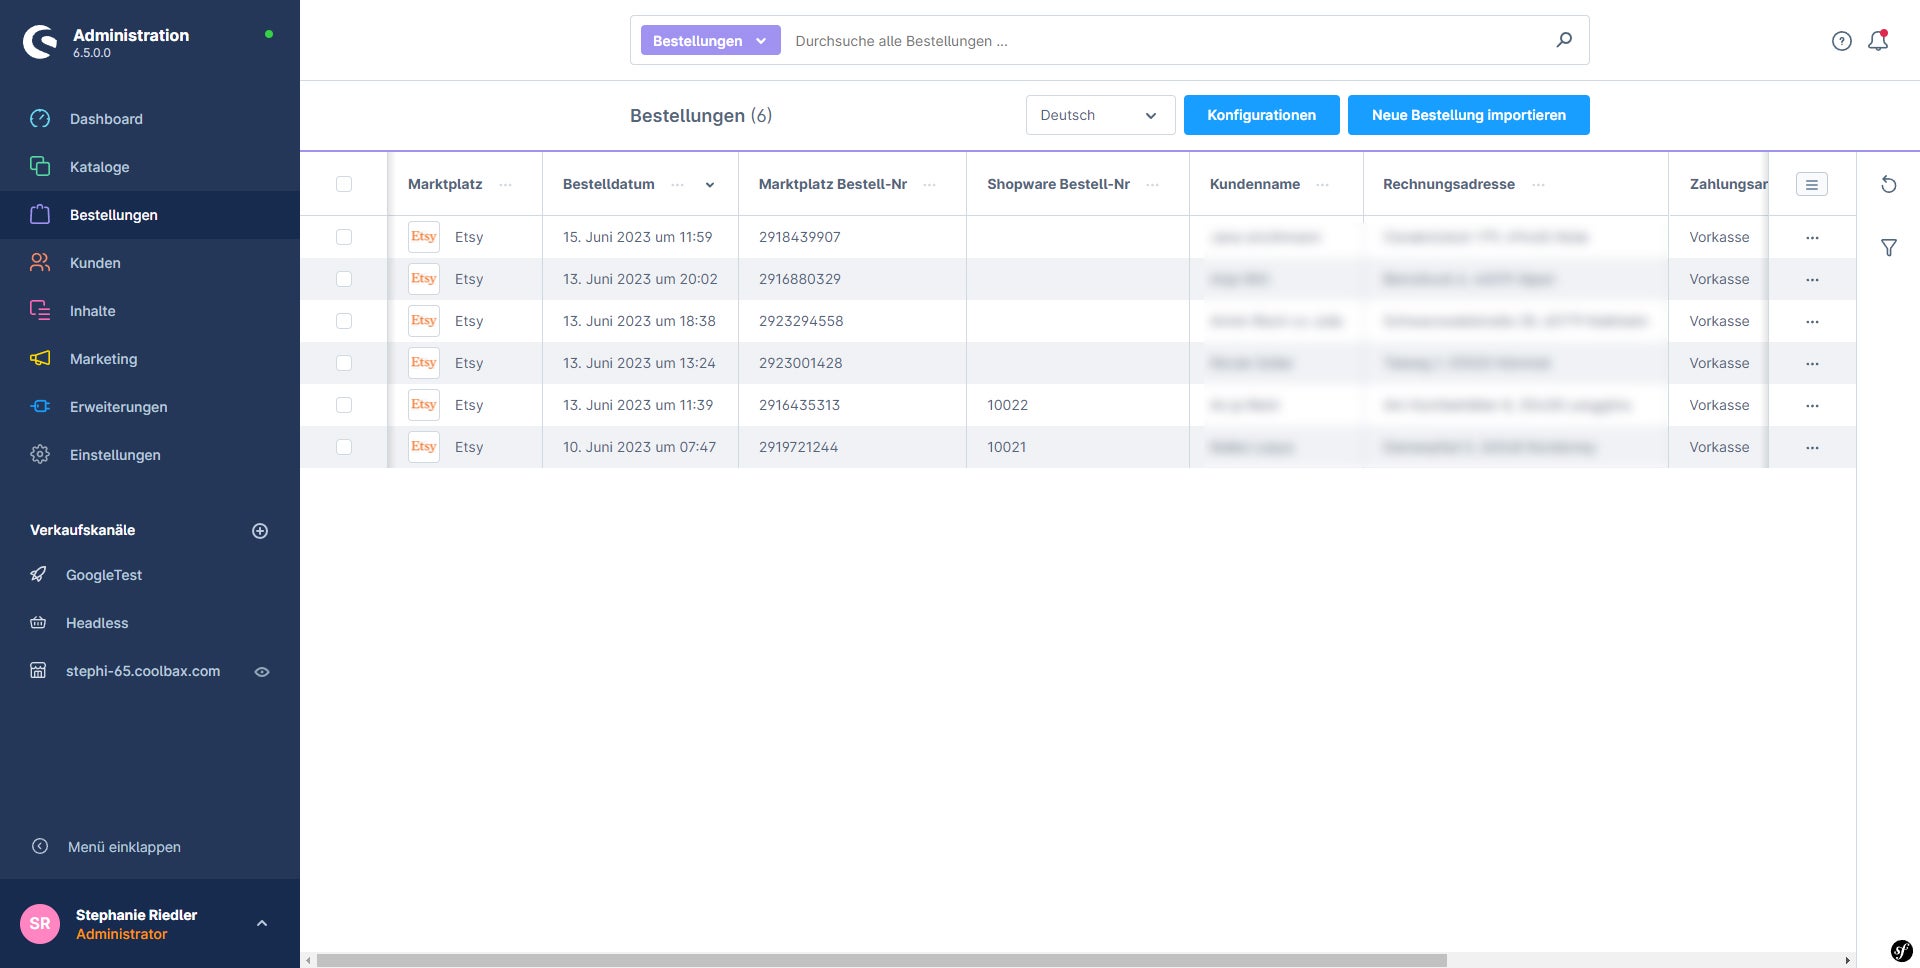Toggle storefront visibility eye for stephi-65.coolbax.com
The height and width of the screenshot is (968, 1920).
[x=262, y=672]
